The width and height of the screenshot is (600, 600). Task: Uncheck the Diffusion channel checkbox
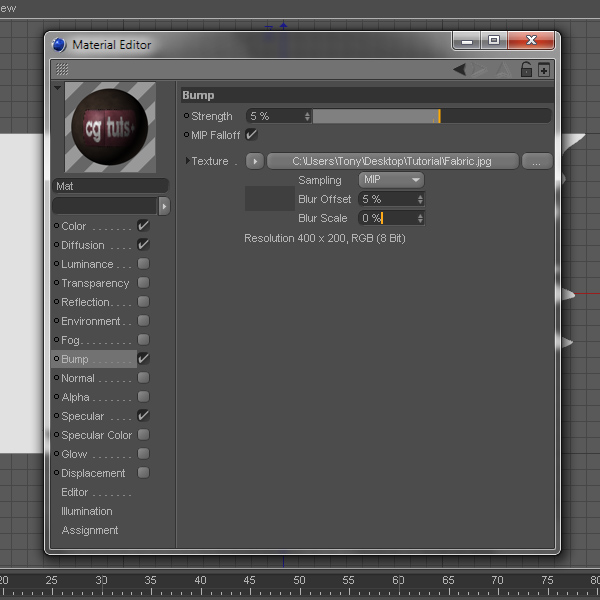click(143, 245)
